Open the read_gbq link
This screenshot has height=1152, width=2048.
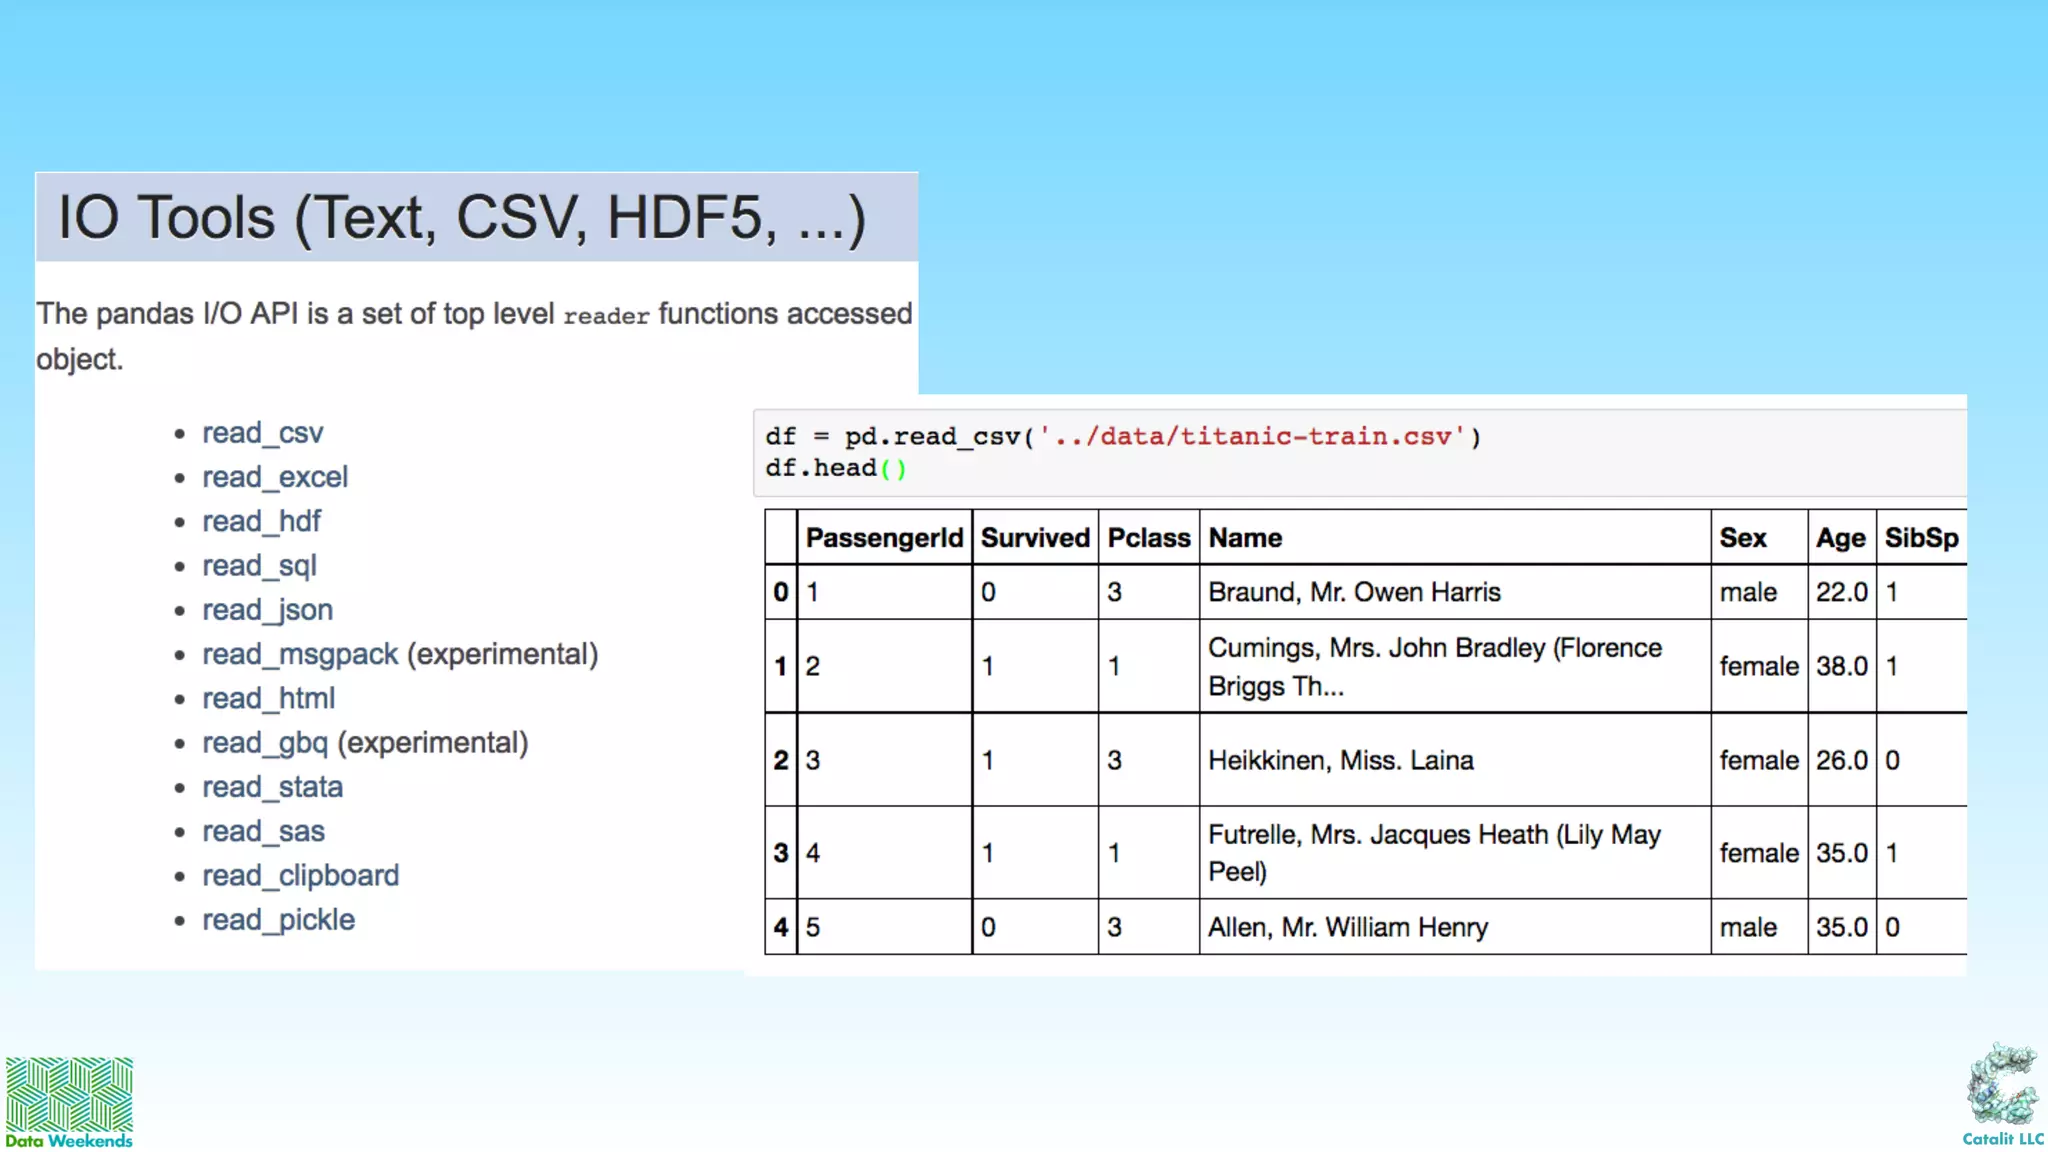265,743
